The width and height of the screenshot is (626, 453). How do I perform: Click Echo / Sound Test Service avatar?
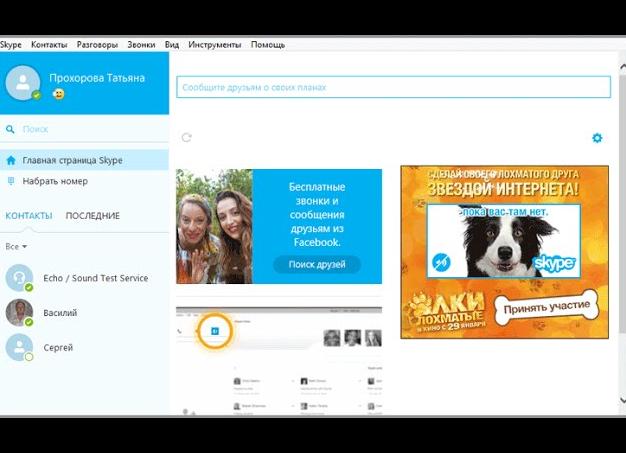pyautogui.click(x=19, y=278)
